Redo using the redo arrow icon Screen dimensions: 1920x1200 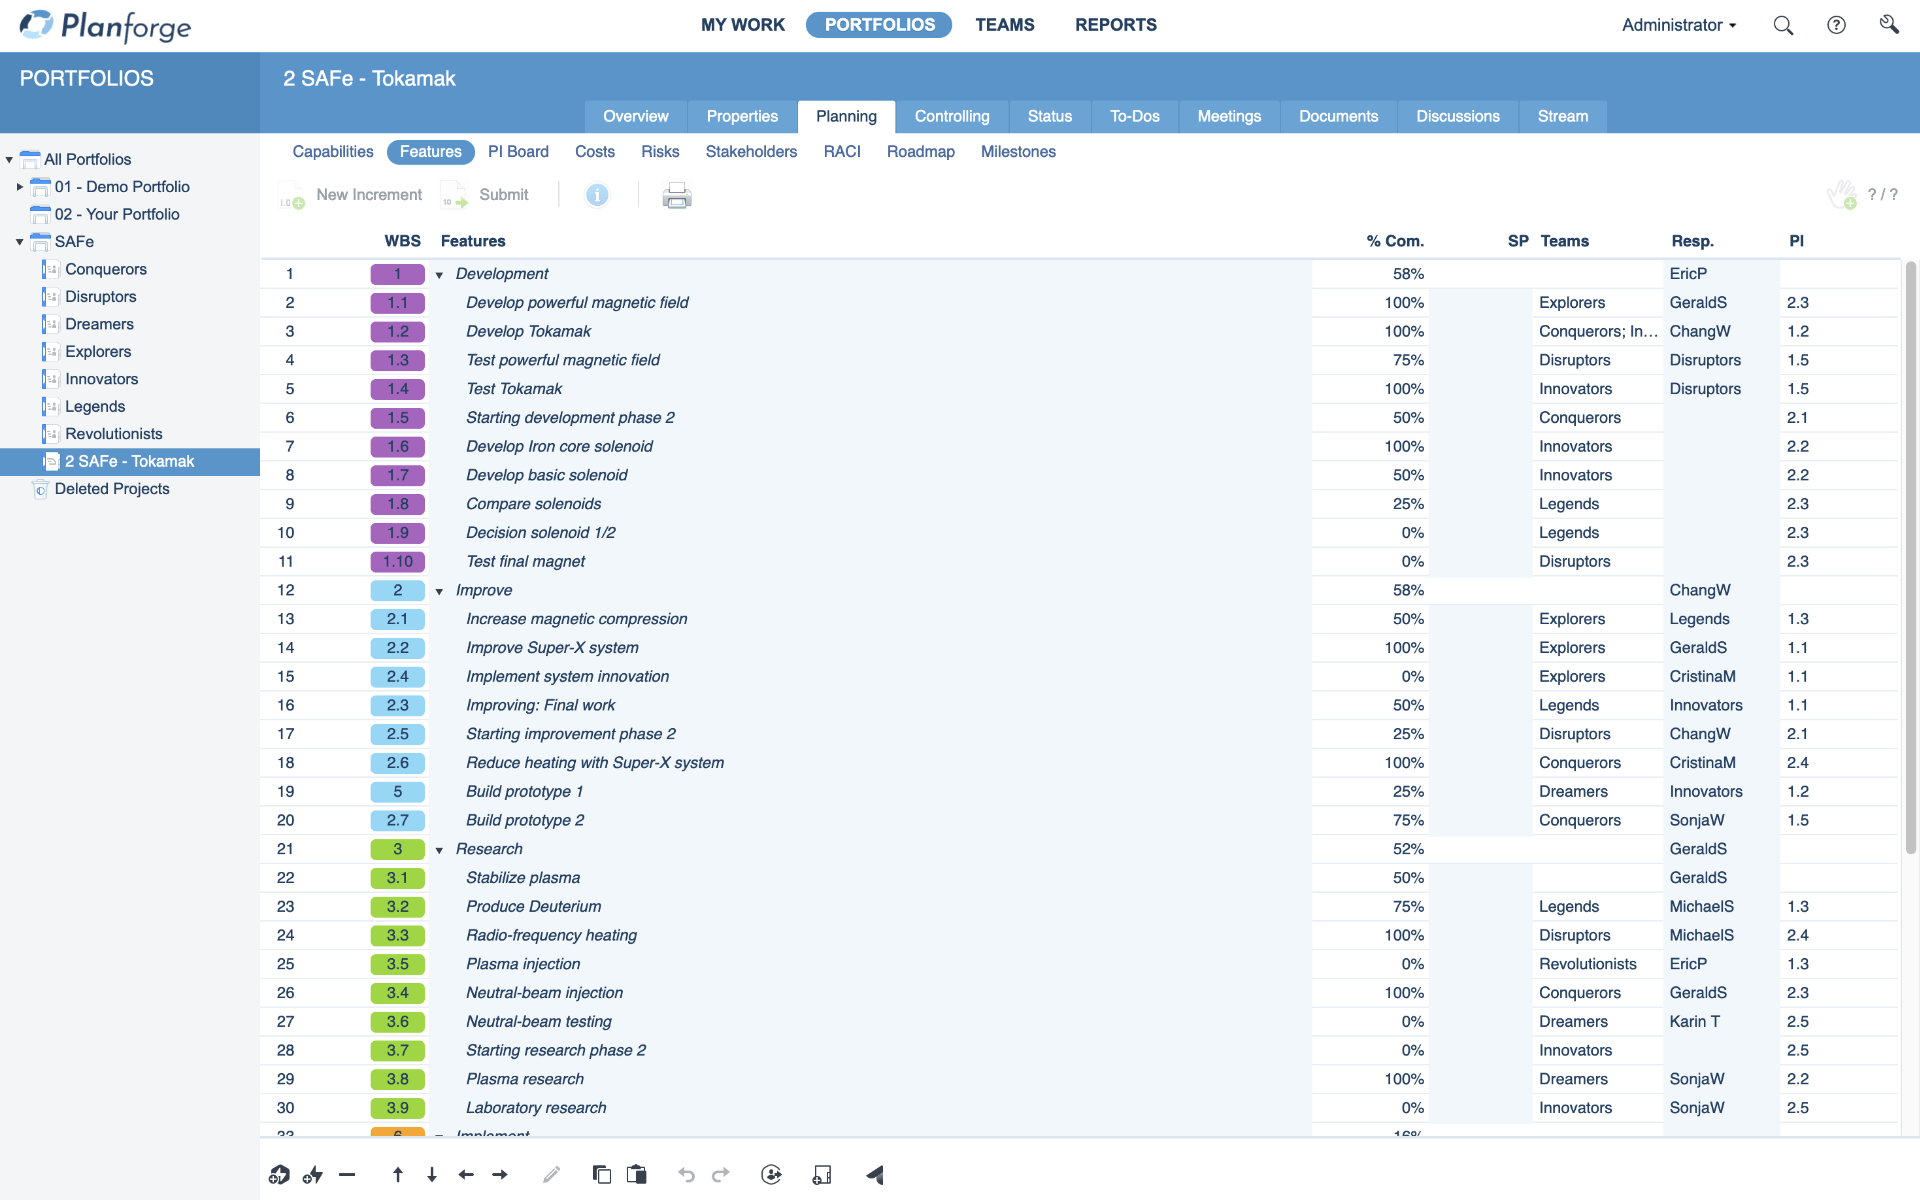[721, 1174]
